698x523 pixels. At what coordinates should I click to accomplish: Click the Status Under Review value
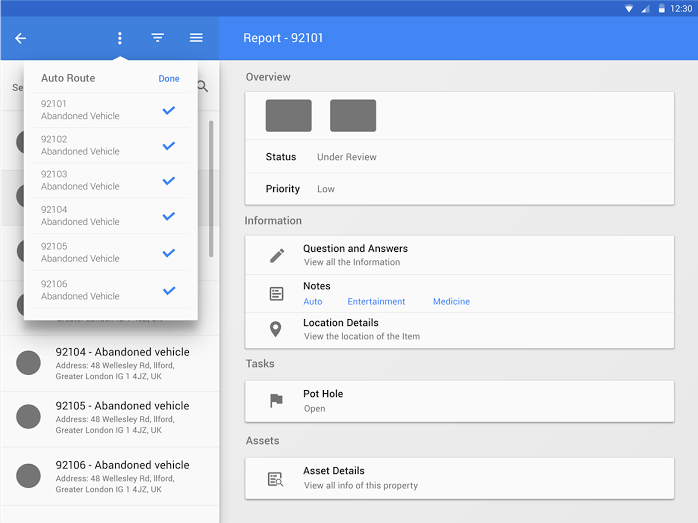[347, 157]
